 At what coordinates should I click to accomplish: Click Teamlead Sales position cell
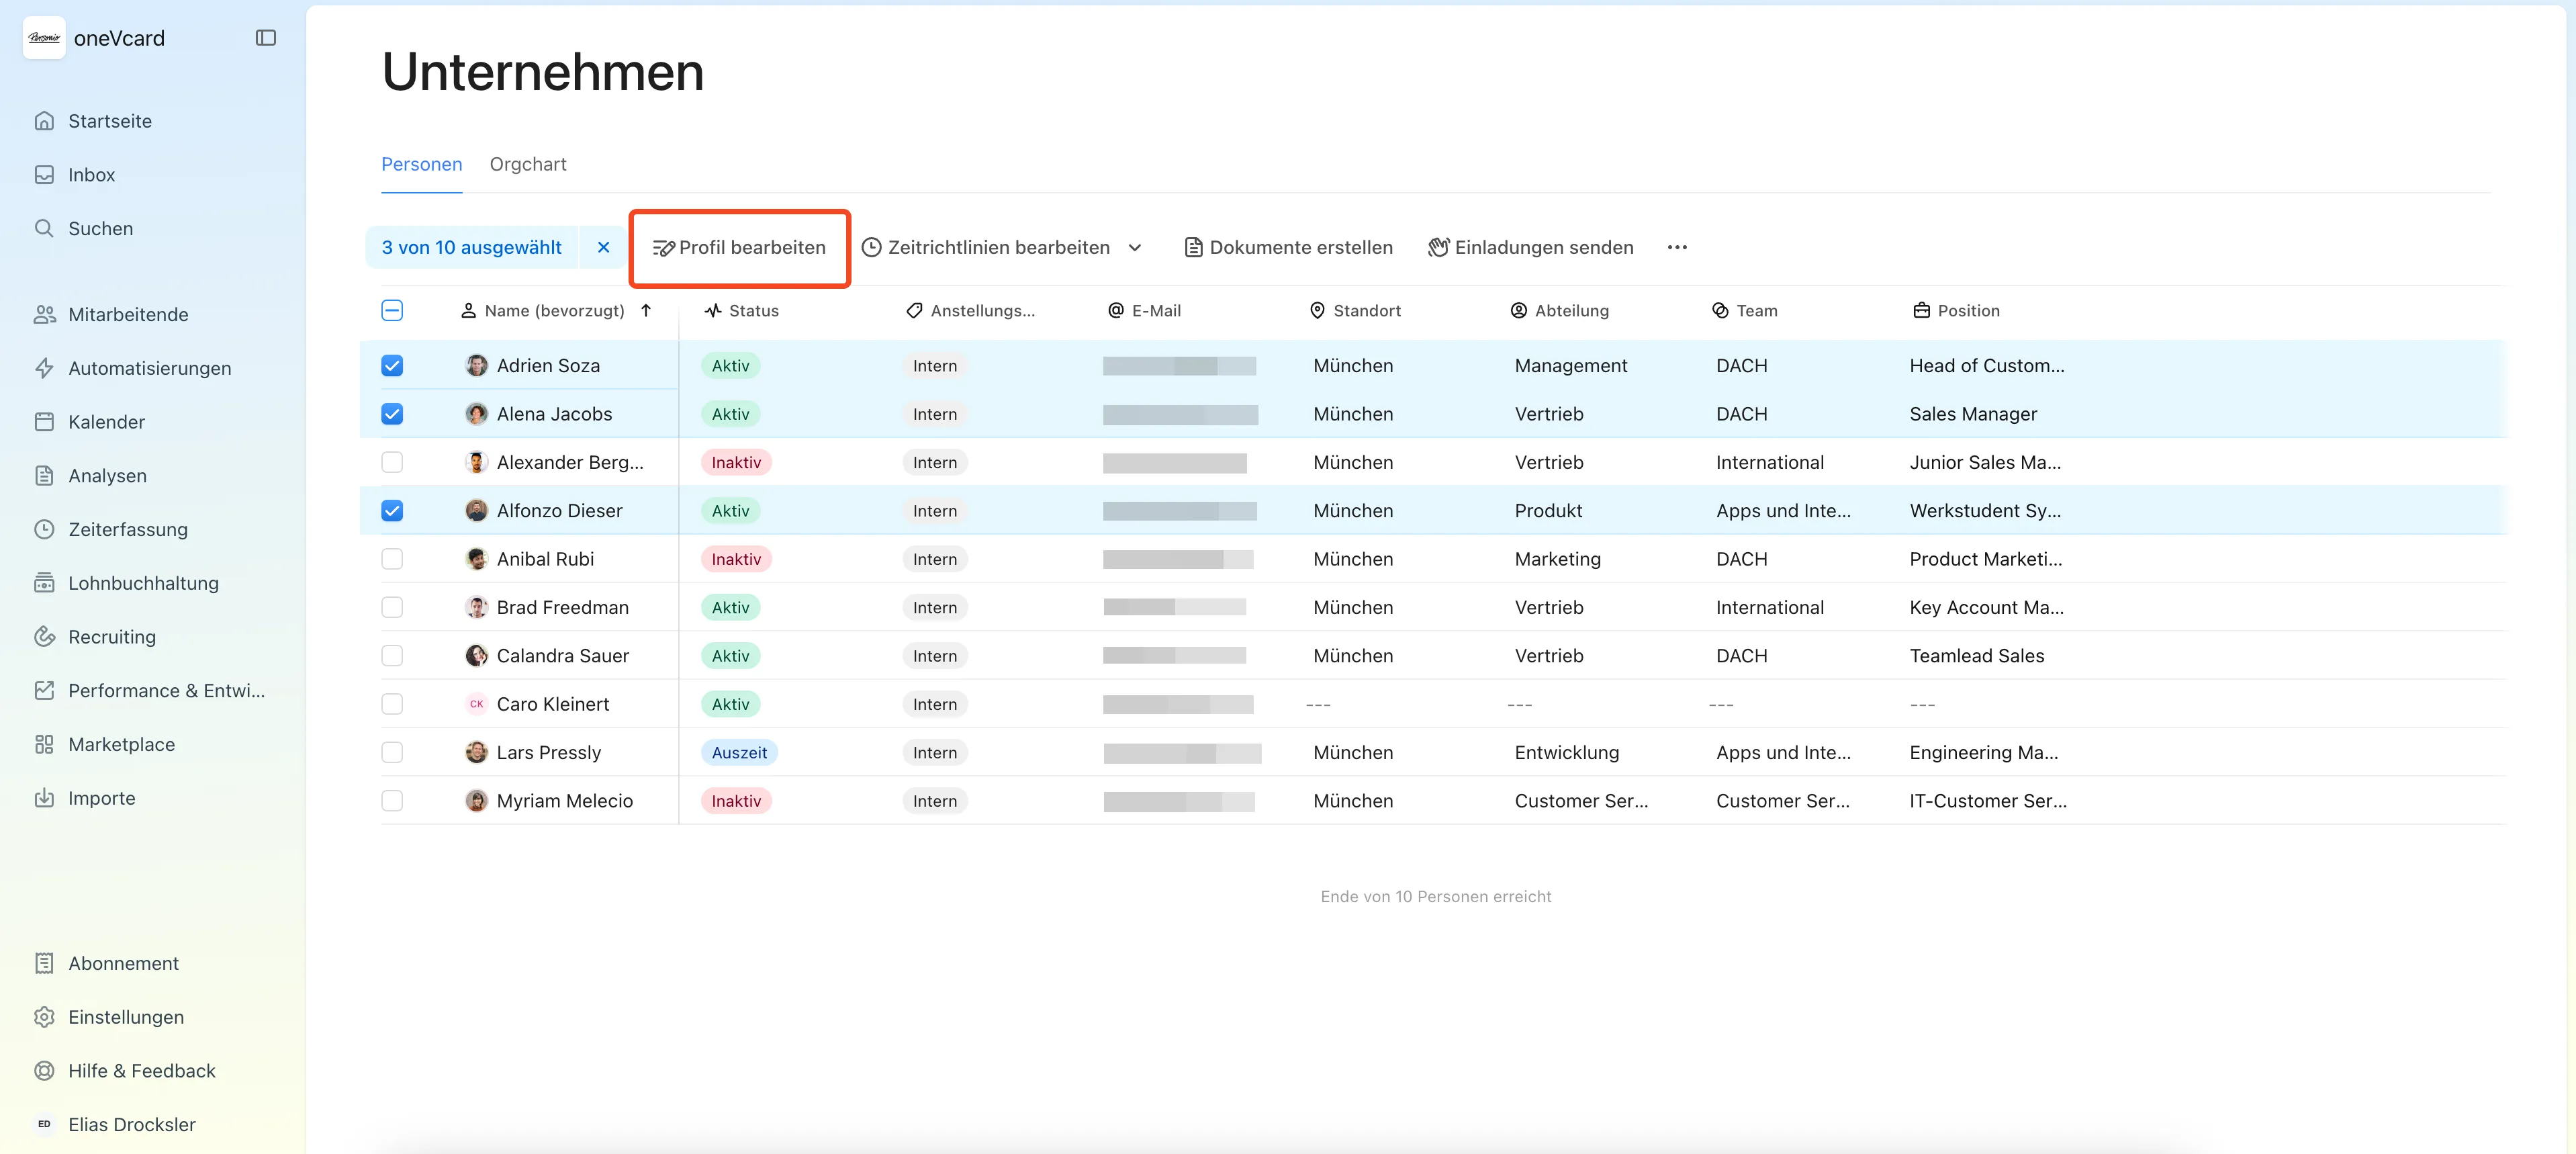[1977, 656]
